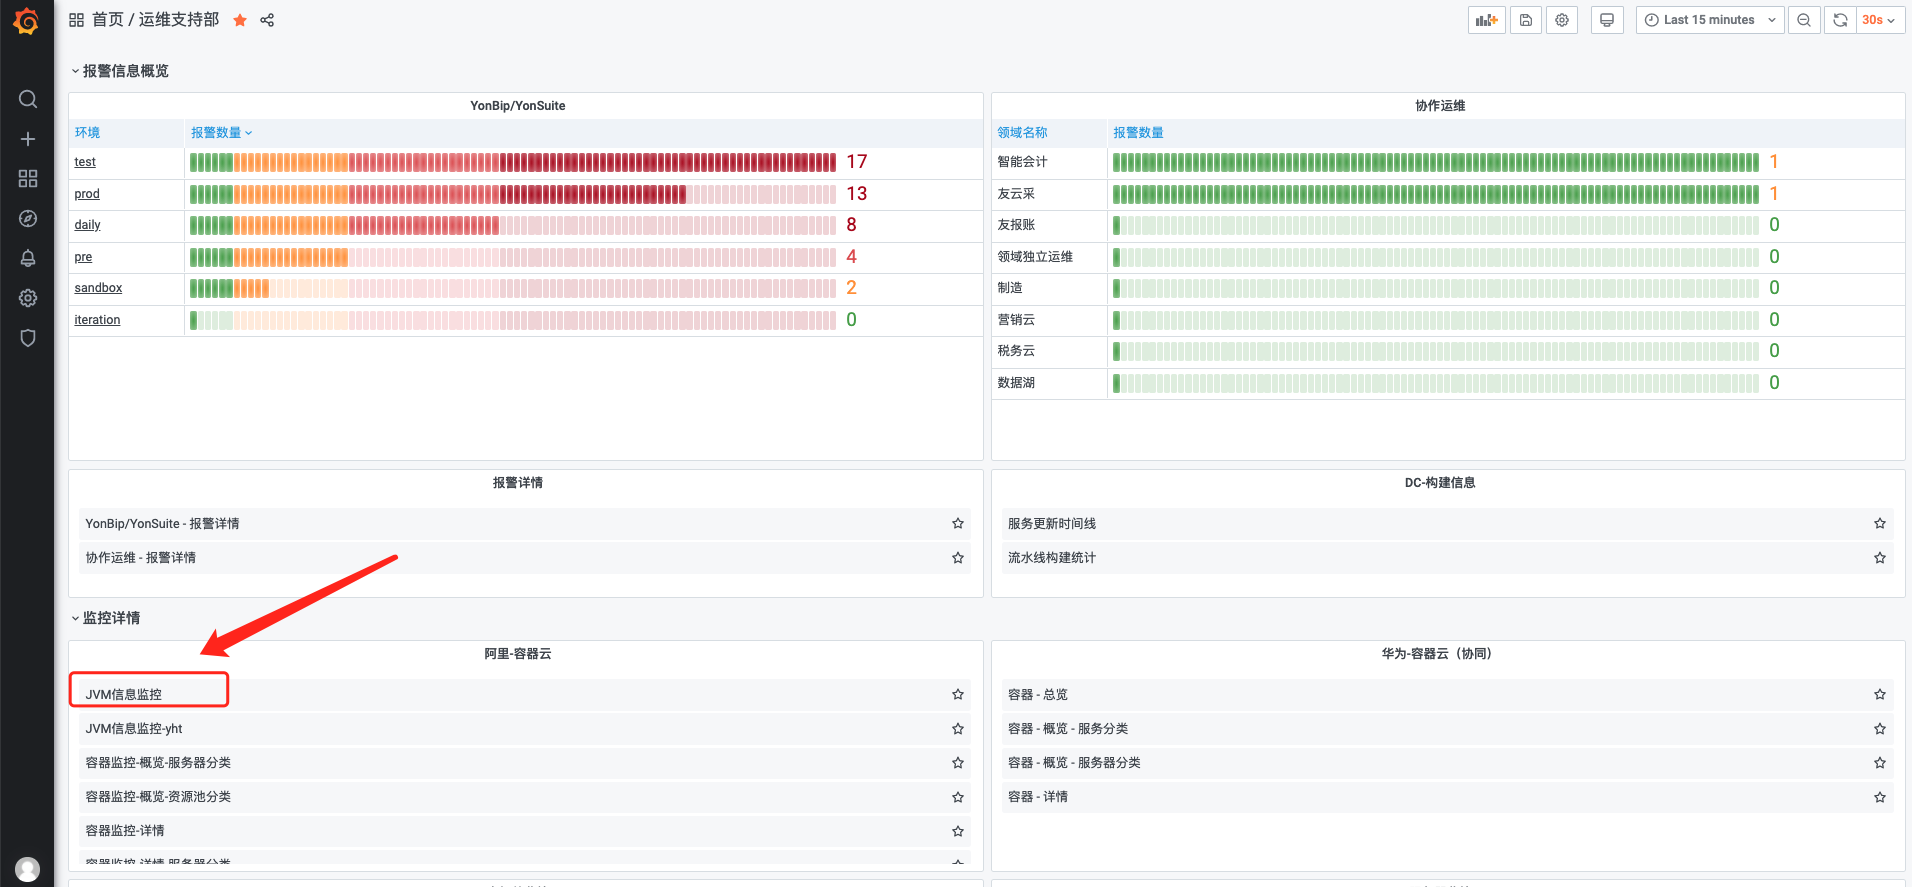Open 容器 - 总览 in 华为-容器云 panel
The height and width of the screenshot is (887, 1912).
point(1038,695)
